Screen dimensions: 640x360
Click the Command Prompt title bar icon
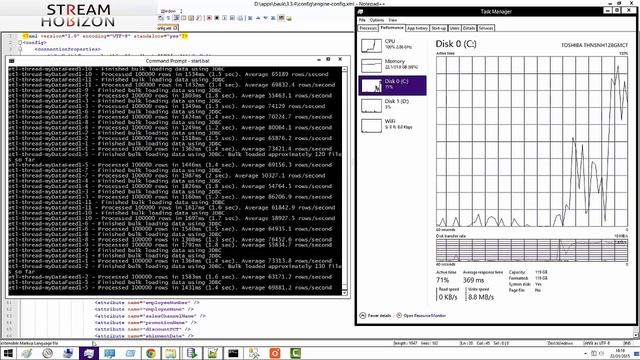(x=11, y=61)
